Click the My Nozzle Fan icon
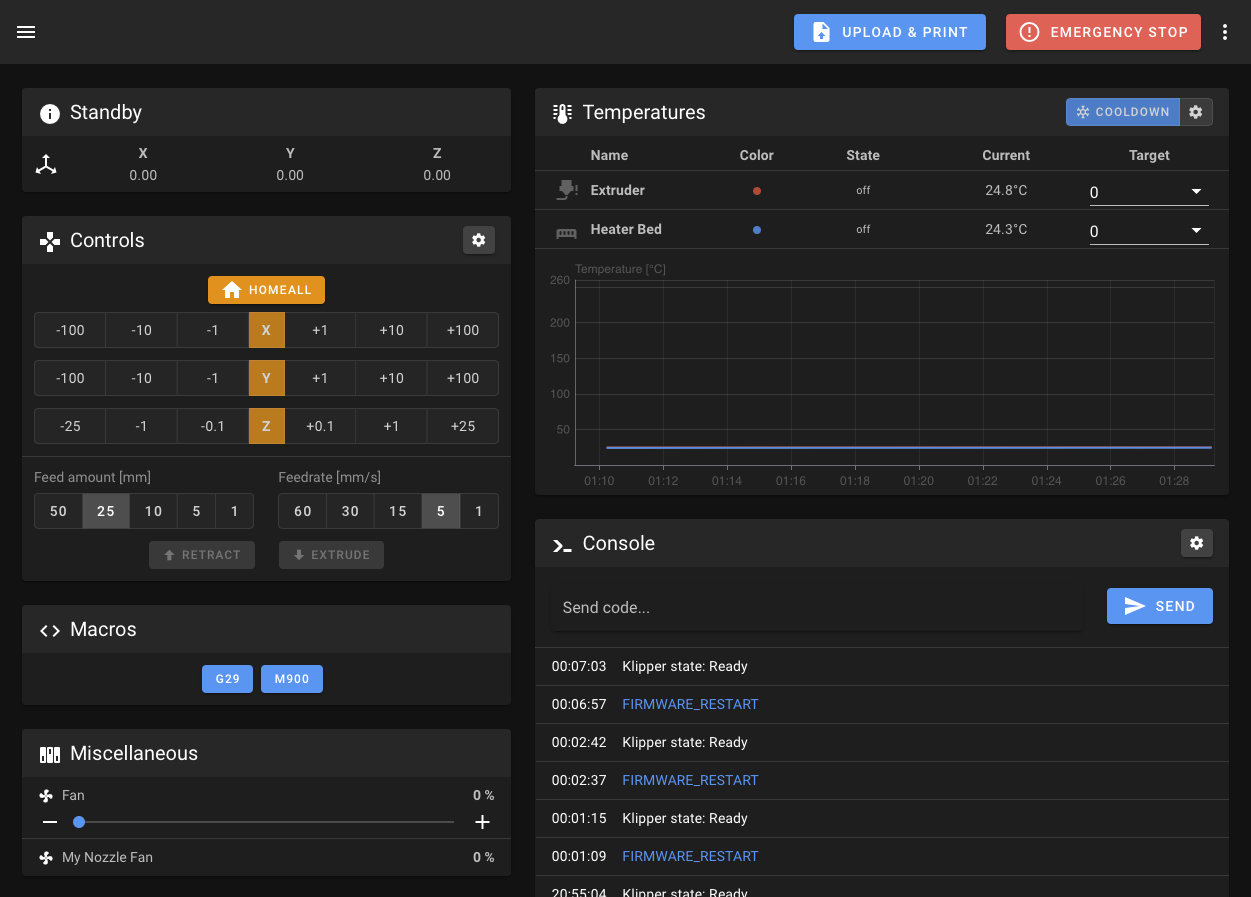1251x897 pixels. [x=46, y=858]
